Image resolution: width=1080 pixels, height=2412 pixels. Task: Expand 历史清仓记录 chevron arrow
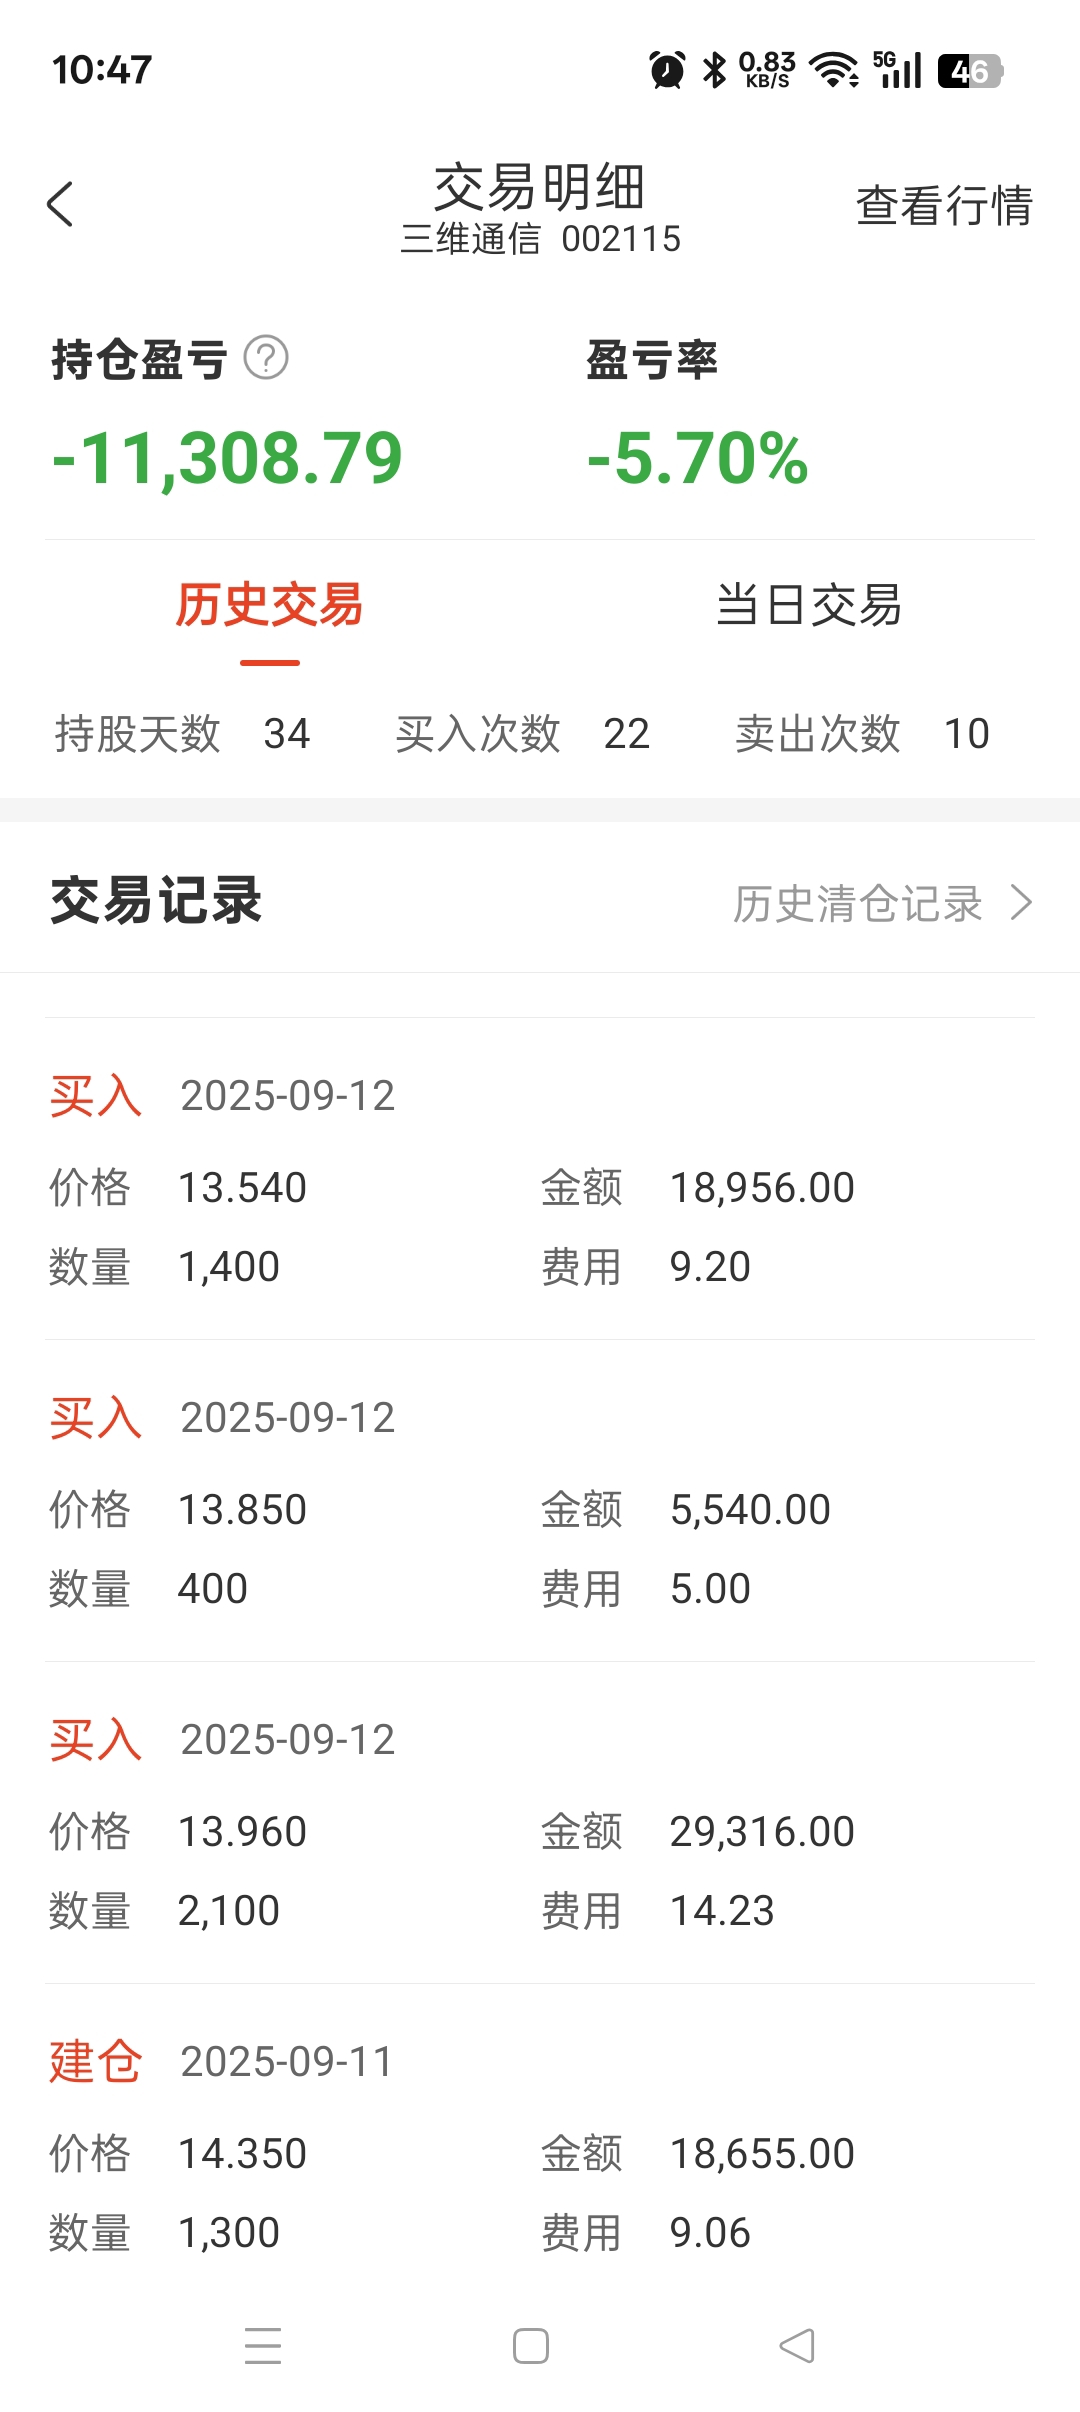1021,902
